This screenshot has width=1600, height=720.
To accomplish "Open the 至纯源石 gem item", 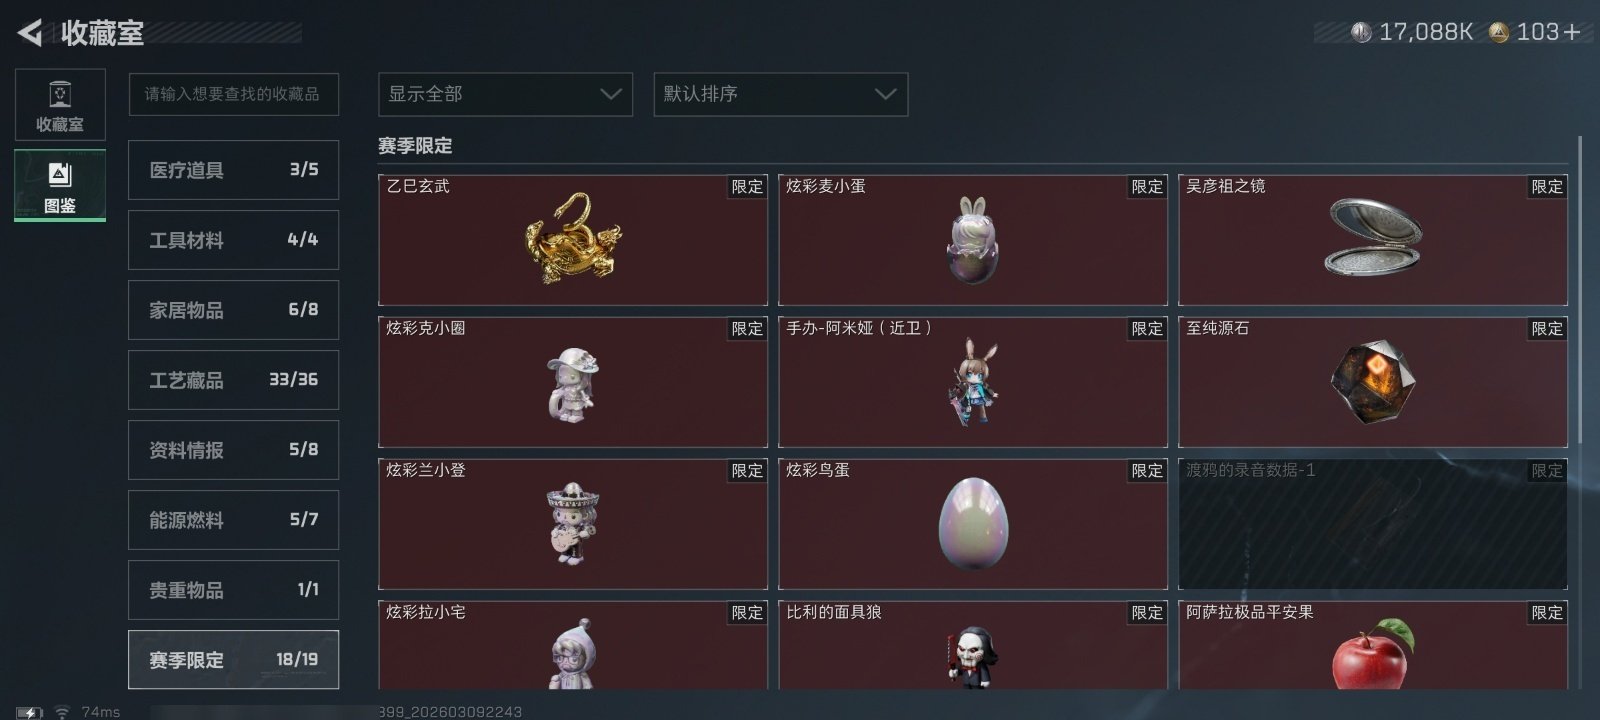I will 1373,382.
